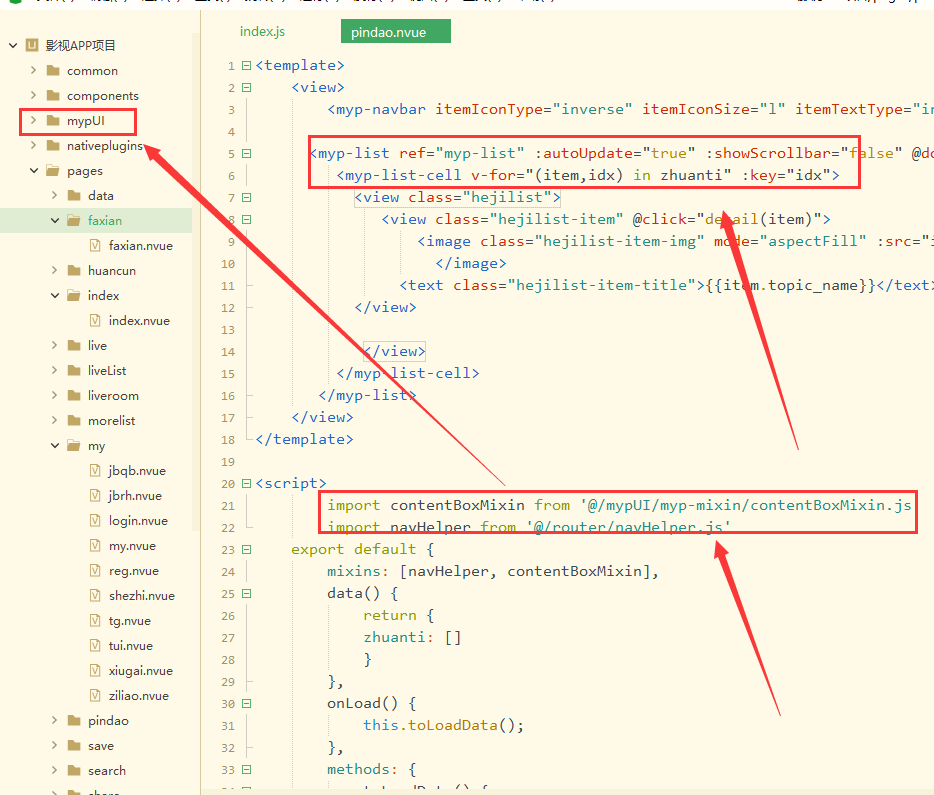Fold the hejilist-item view at line 8
The image size is (934, 795).
247,220
